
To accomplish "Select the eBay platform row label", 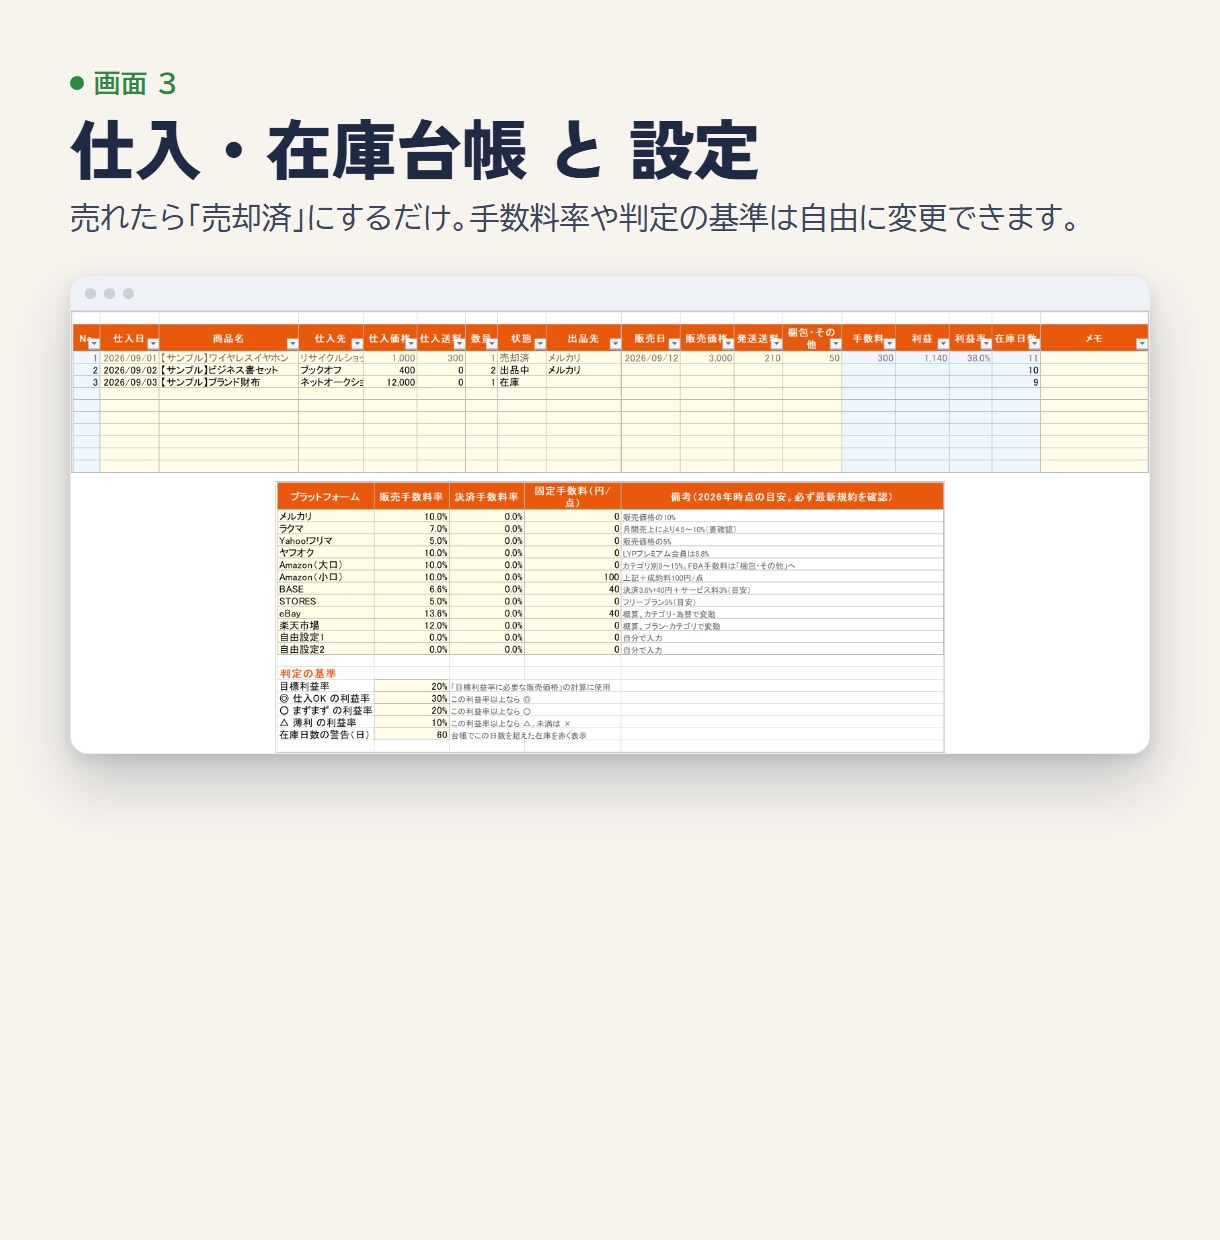I will [325, 613].
